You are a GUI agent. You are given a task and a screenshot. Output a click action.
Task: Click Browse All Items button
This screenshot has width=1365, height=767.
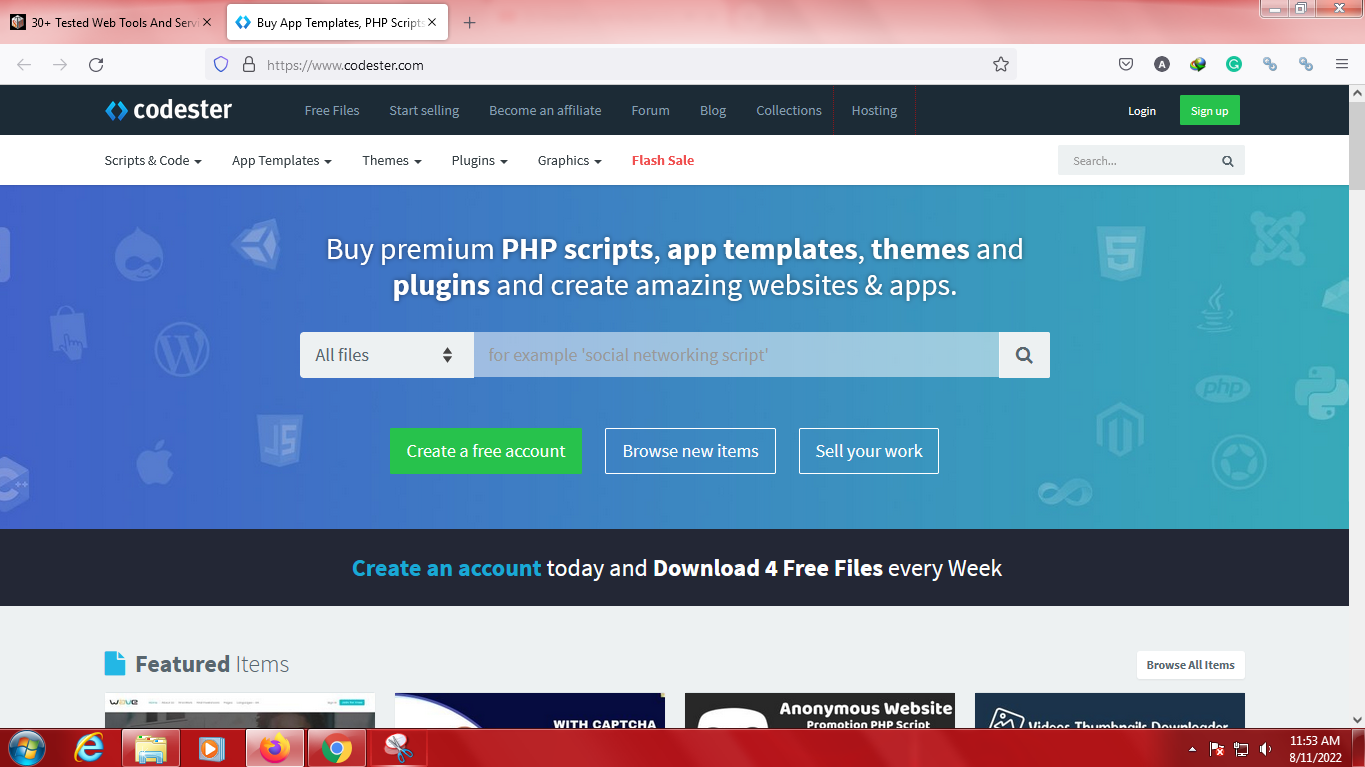[1191, 665]
